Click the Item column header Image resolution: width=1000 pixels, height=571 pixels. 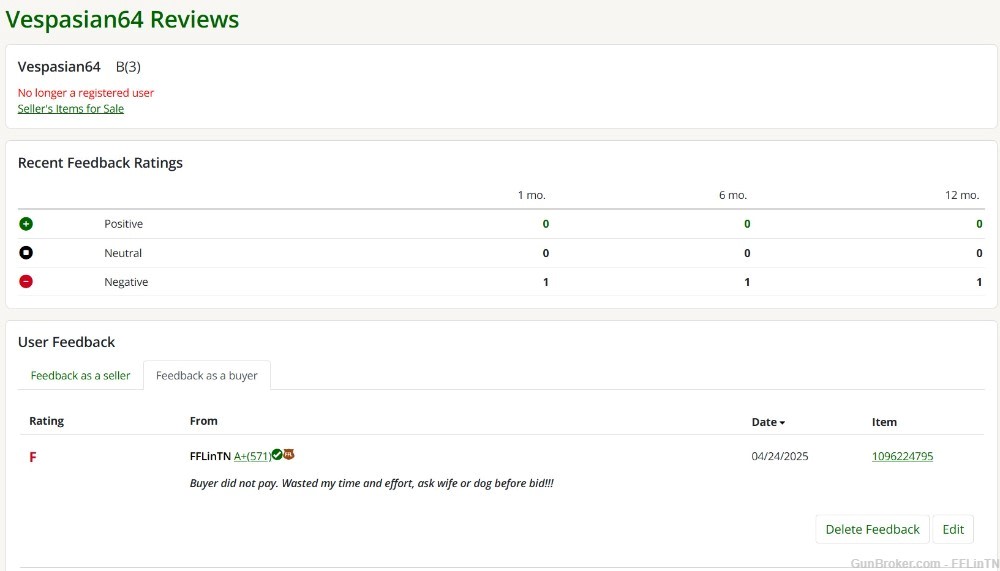pos(884,422)
